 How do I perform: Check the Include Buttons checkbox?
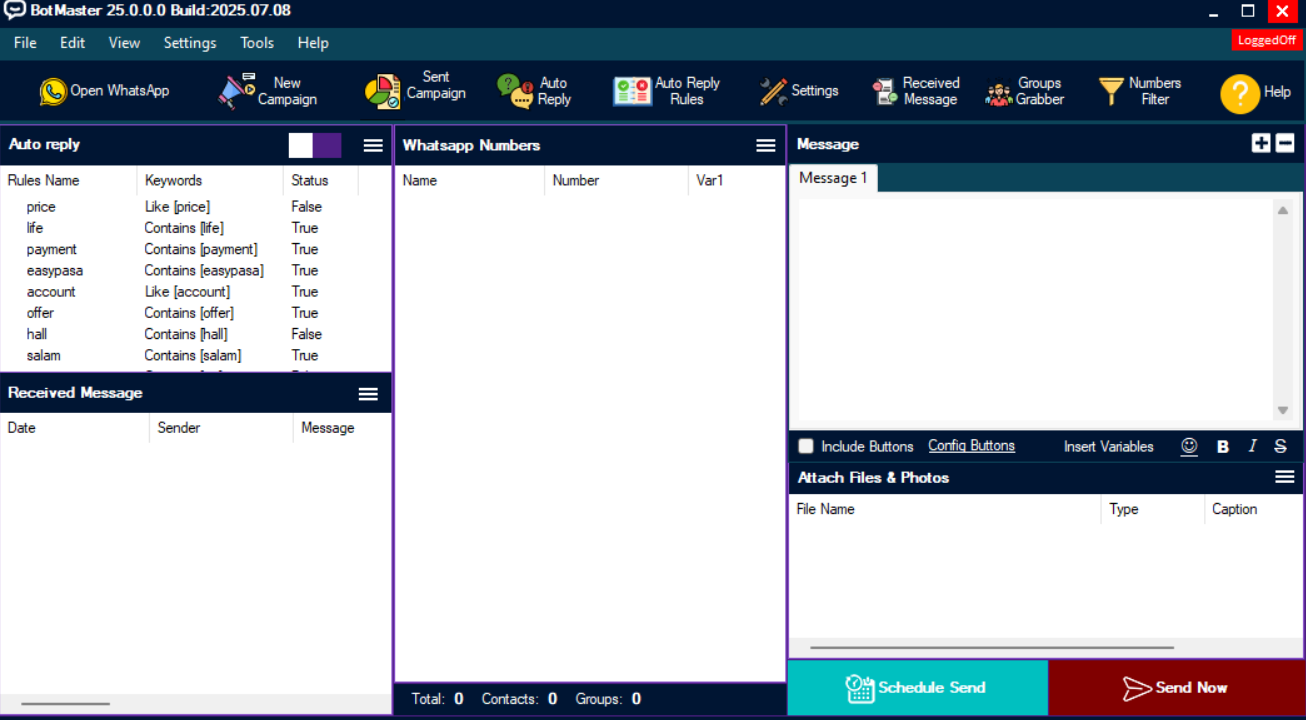click(x=806, y=446)
